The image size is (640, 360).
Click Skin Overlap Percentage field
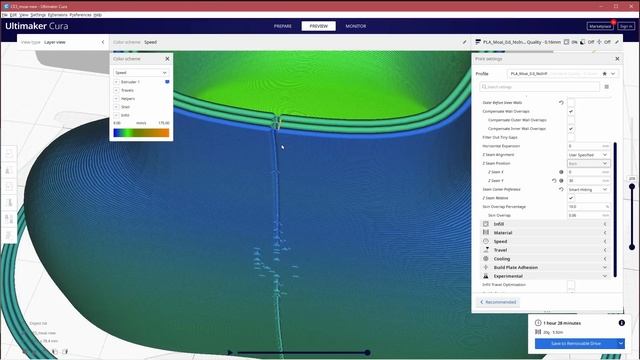(x=589, y=207)
